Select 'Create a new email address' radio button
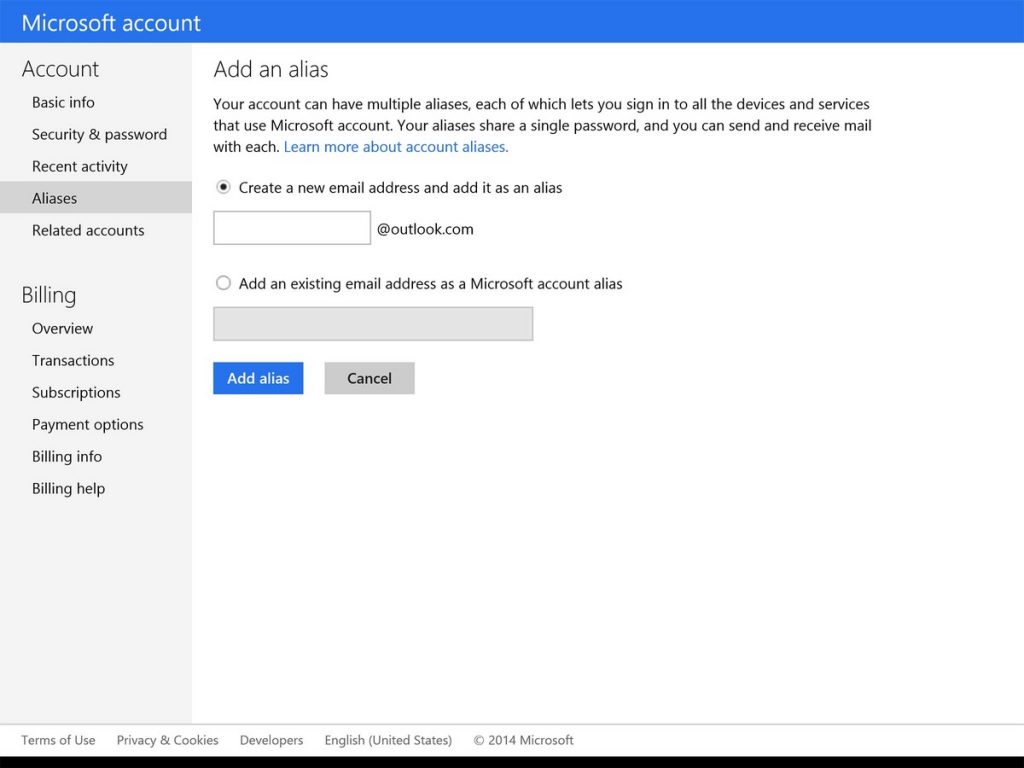The height and width of the screenshot is (768, 1024). point(223,187)
